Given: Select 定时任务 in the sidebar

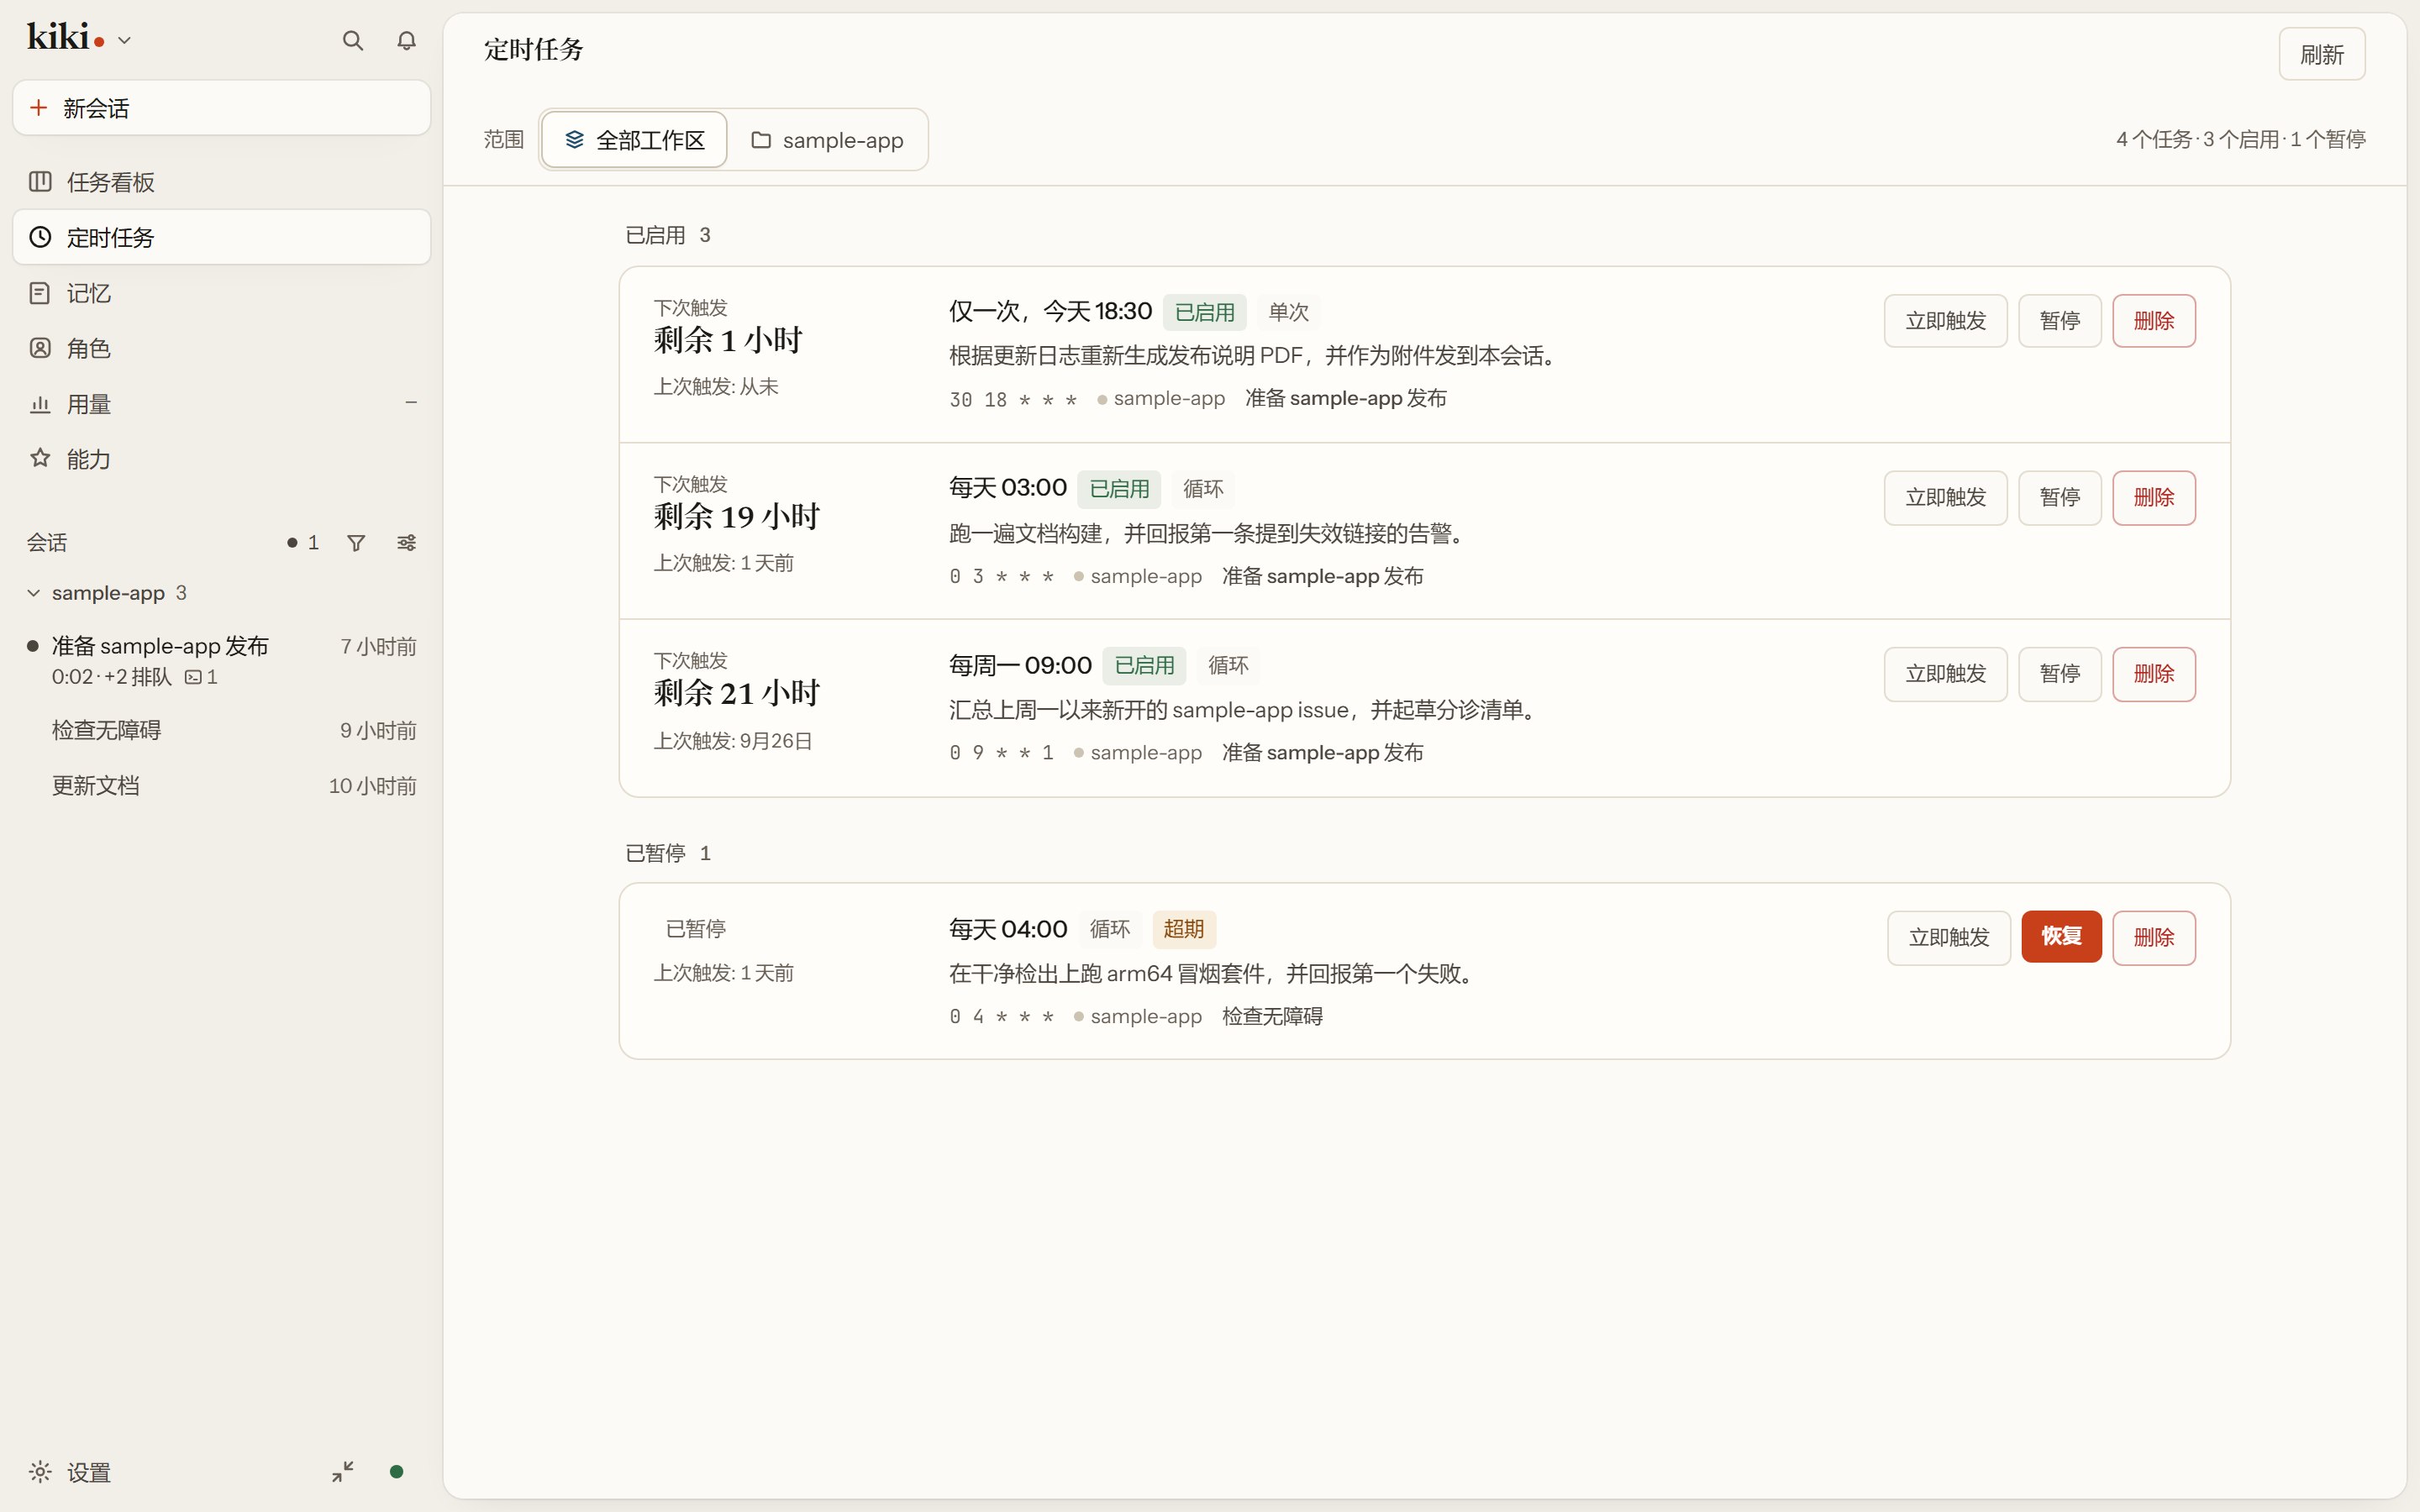Looking at the screenshot, I should click(x=221, y=237).
